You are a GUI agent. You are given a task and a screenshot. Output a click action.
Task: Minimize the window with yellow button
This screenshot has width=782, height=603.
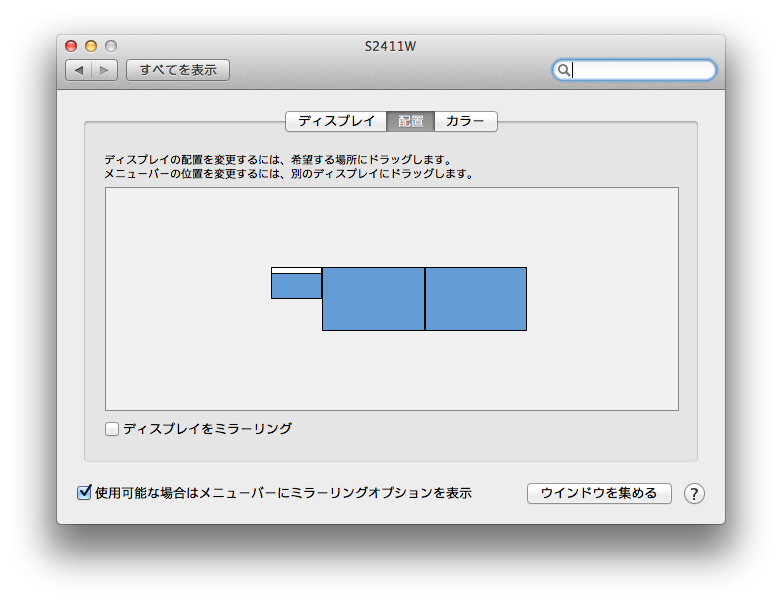click(x=91, y=46)
